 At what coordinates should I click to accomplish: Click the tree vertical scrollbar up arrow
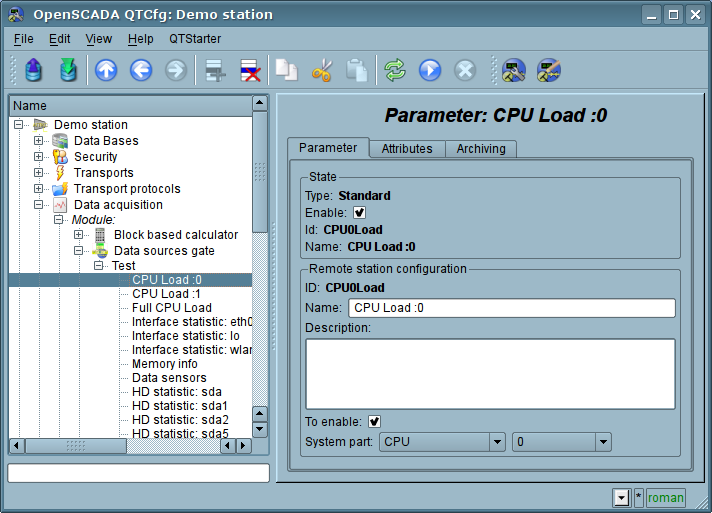point(259,103)
